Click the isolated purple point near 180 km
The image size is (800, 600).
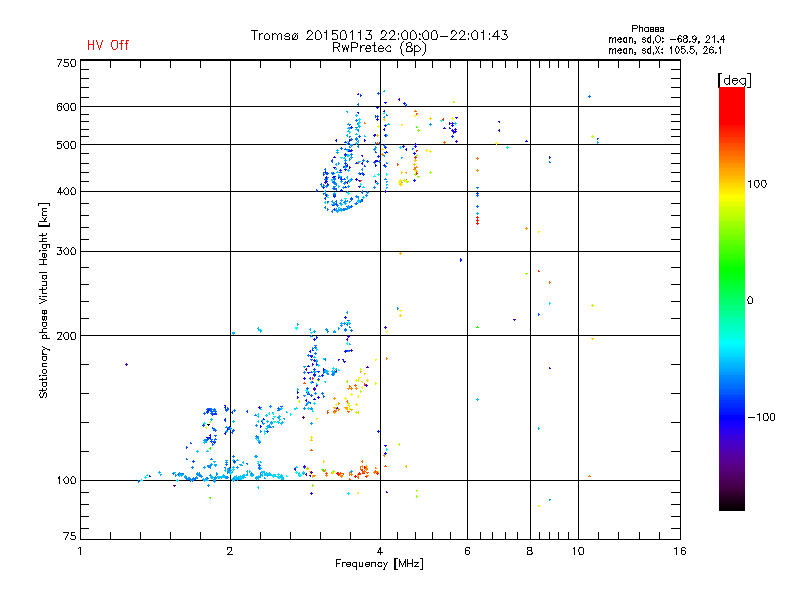[x=127, y=364]
